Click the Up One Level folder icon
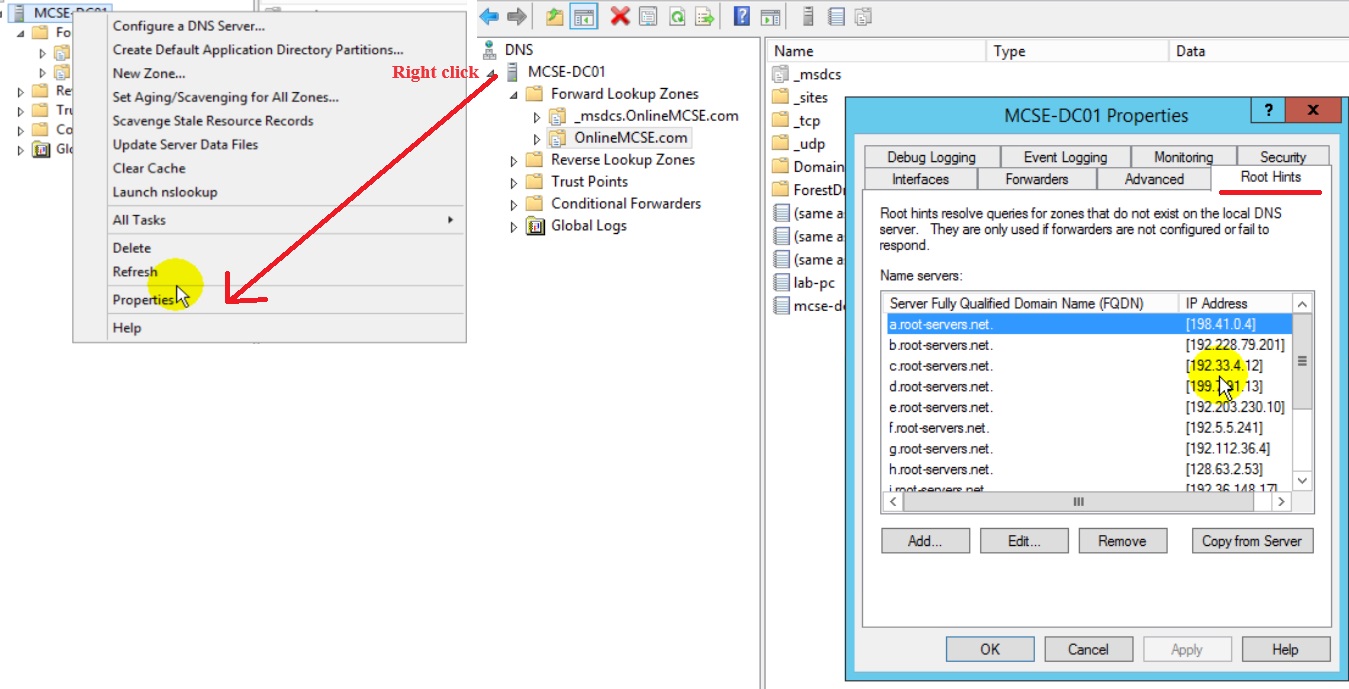 tap(555, 16)
